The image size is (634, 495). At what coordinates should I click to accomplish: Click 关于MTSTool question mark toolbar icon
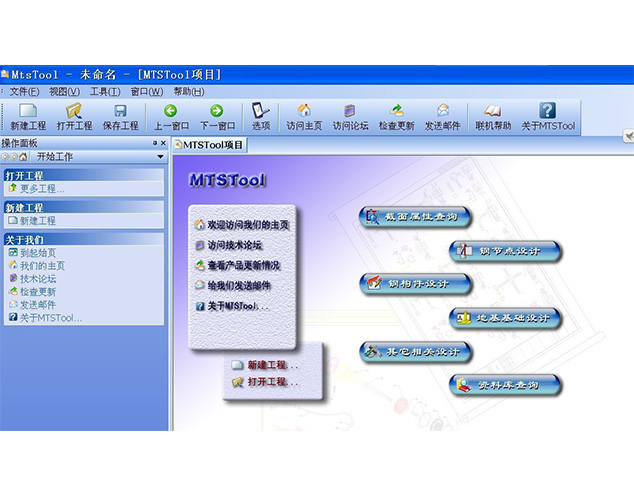click(548, 117)
